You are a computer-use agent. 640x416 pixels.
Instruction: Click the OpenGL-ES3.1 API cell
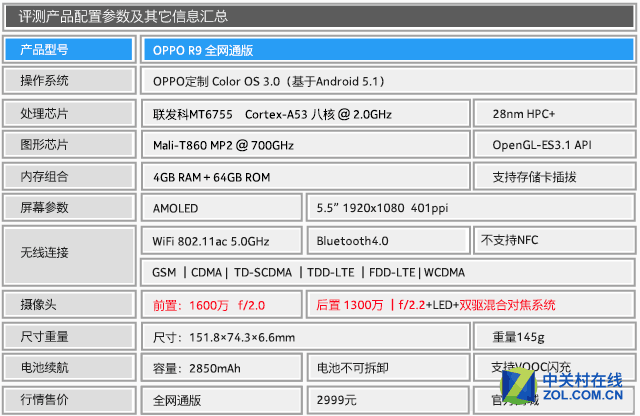[x=552, y=145]
